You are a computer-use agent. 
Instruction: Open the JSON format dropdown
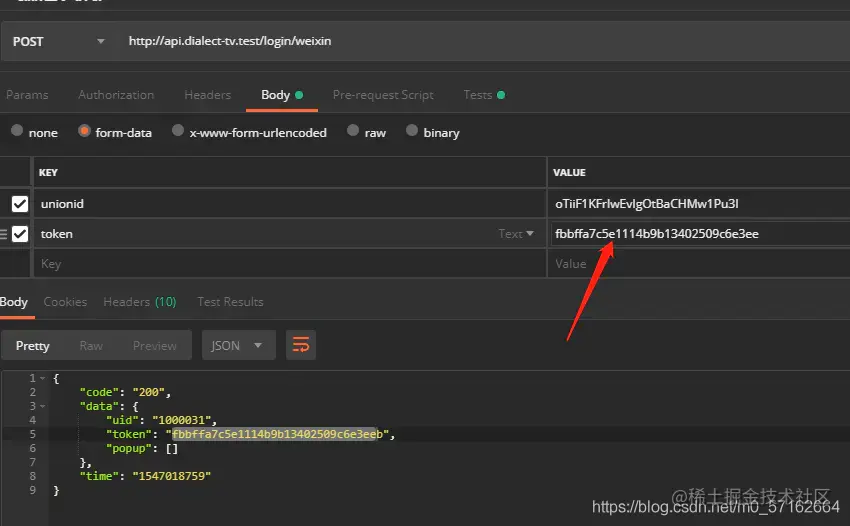click(x=239, y=345)
